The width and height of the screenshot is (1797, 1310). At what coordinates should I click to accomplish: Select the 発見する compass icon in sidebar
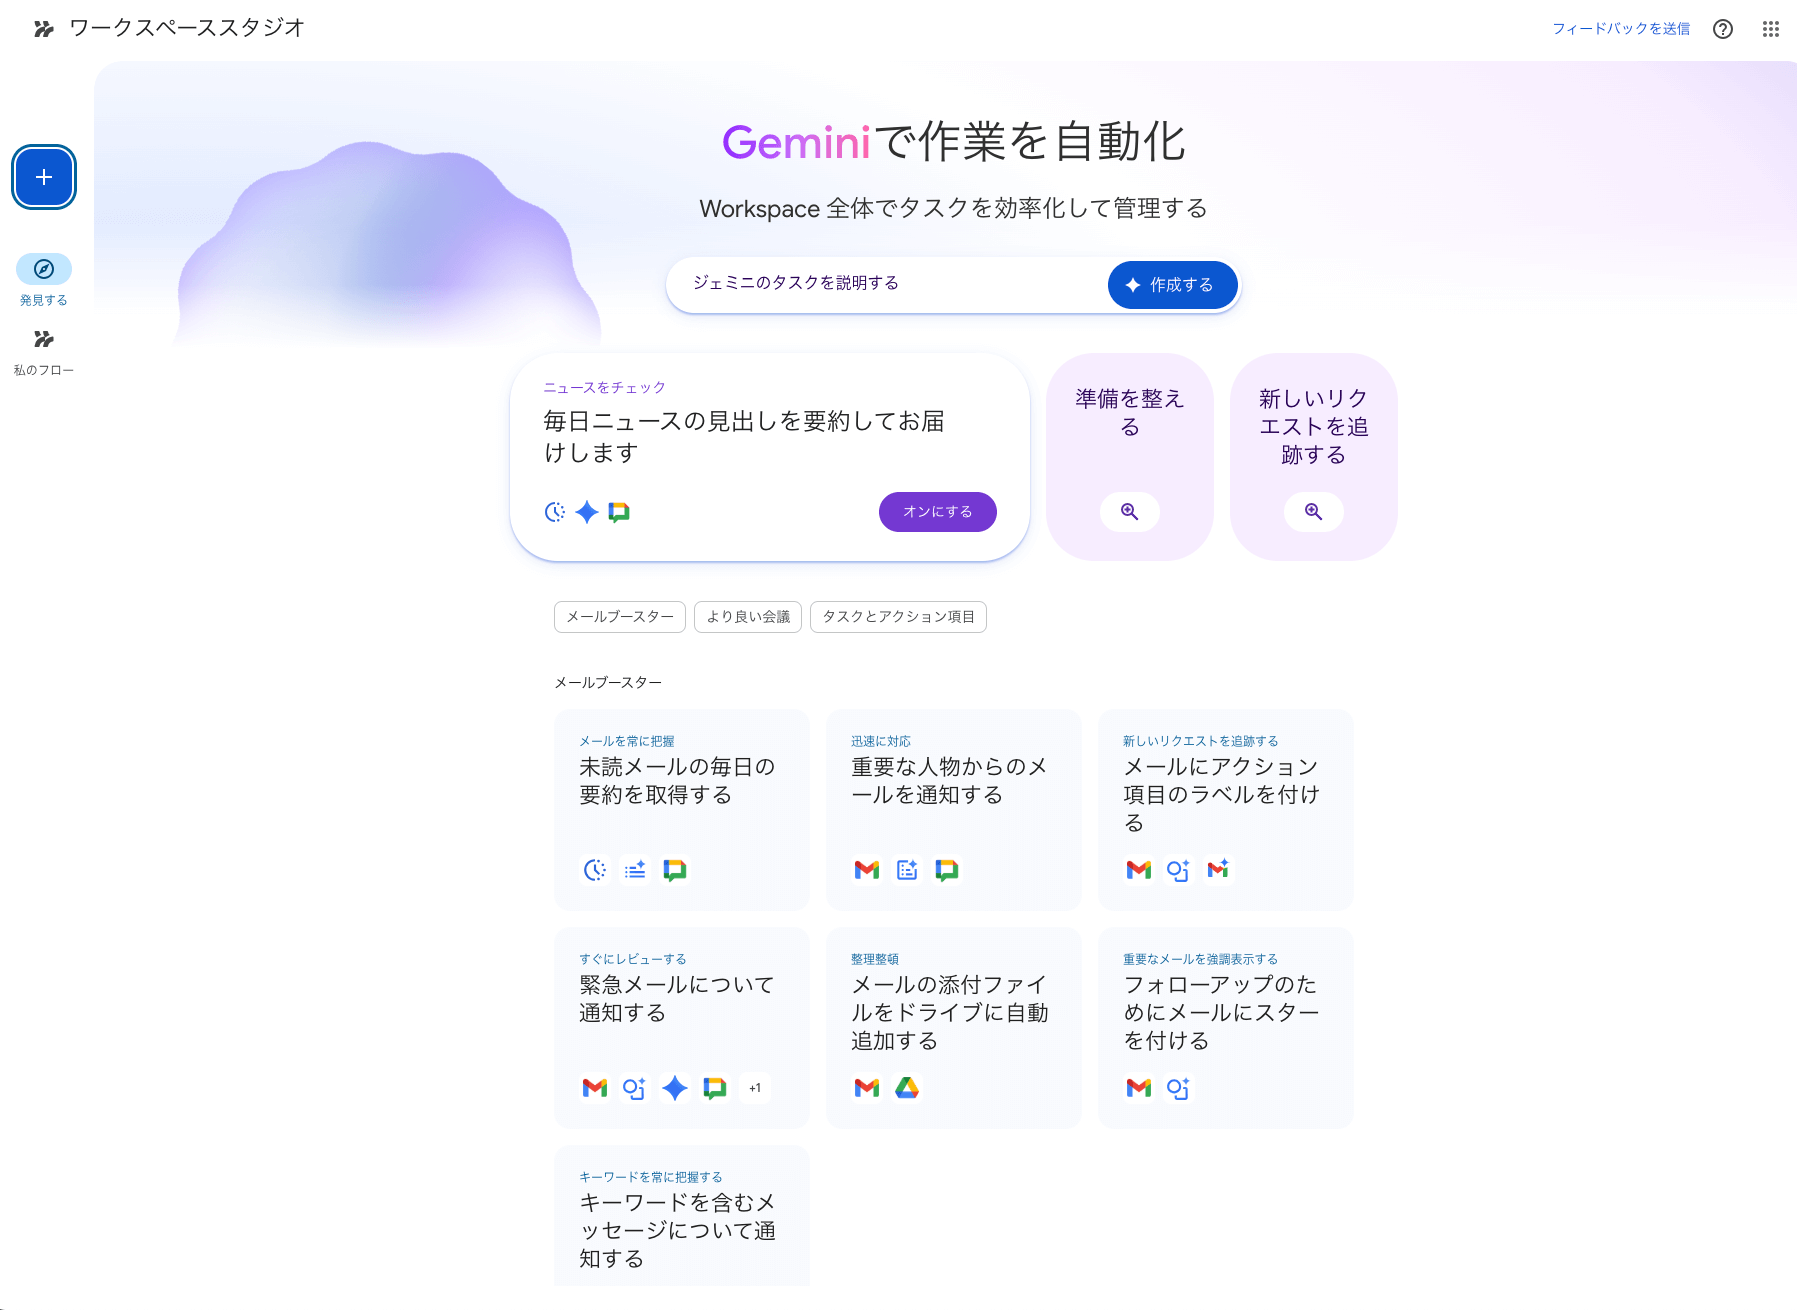pos(43,268)
